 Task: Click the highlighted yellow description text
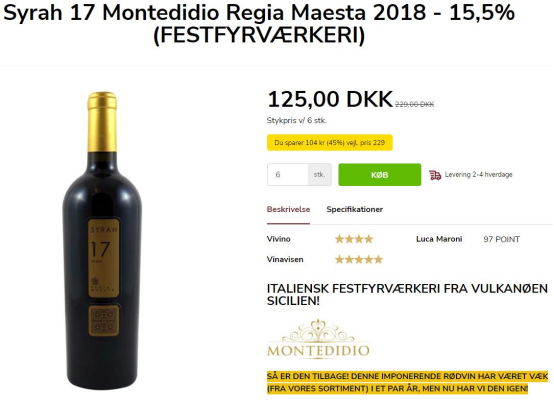407,382
